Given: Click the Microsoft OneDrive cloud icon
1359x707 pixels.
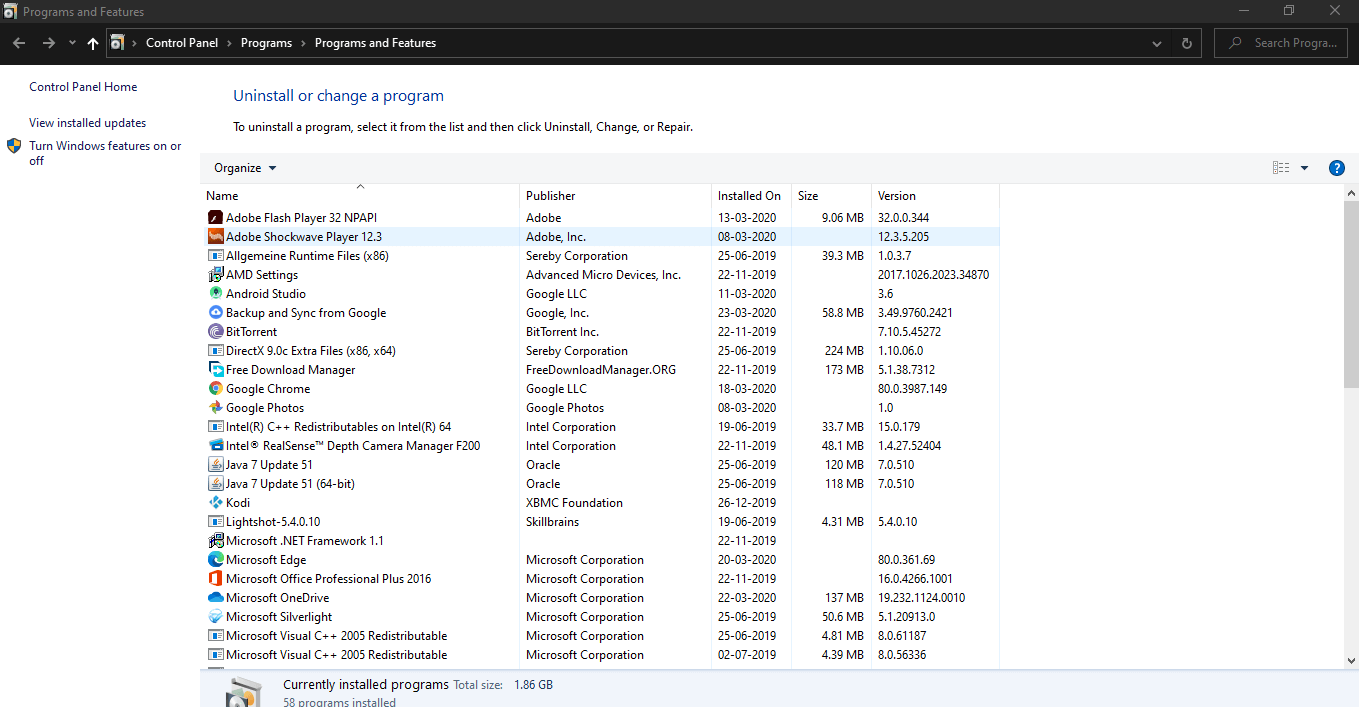Looking at the screenshot, I should [215, 598].
